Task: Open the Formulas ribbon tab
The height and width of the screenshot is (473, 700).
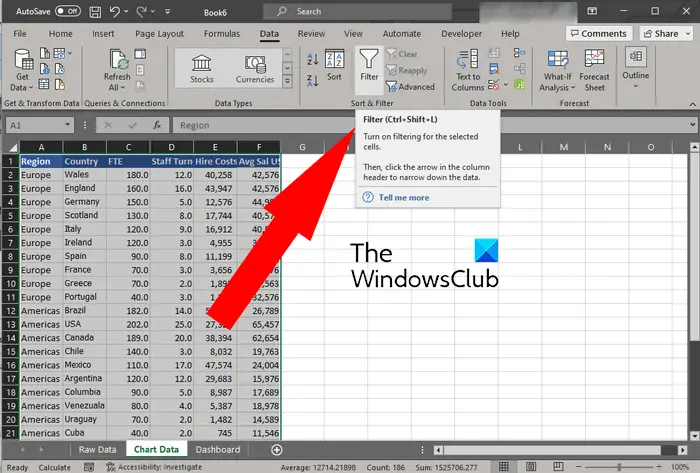Action: coord(222,33)
